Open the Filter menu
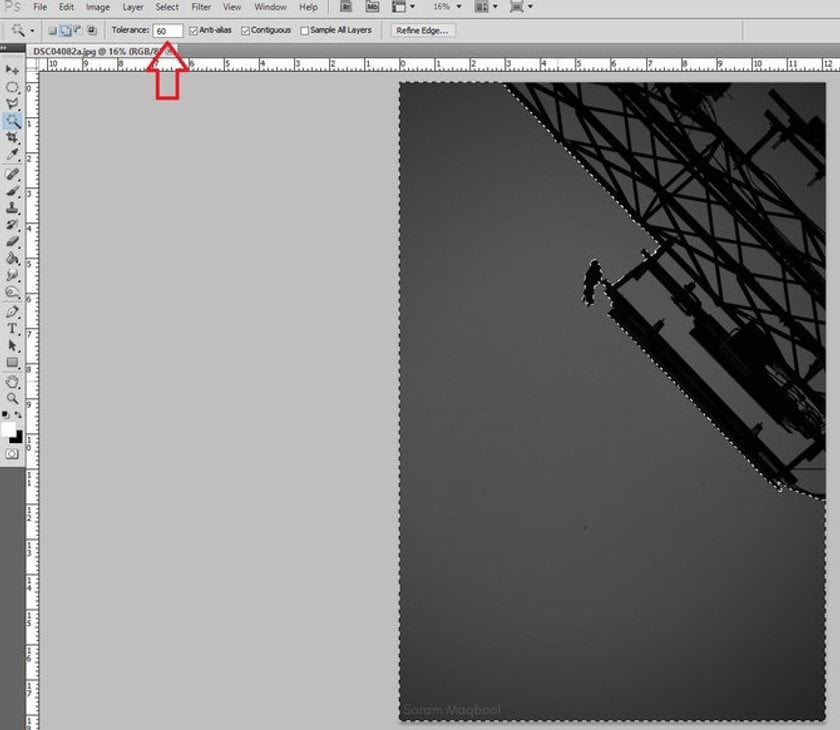 pos(201,7)
